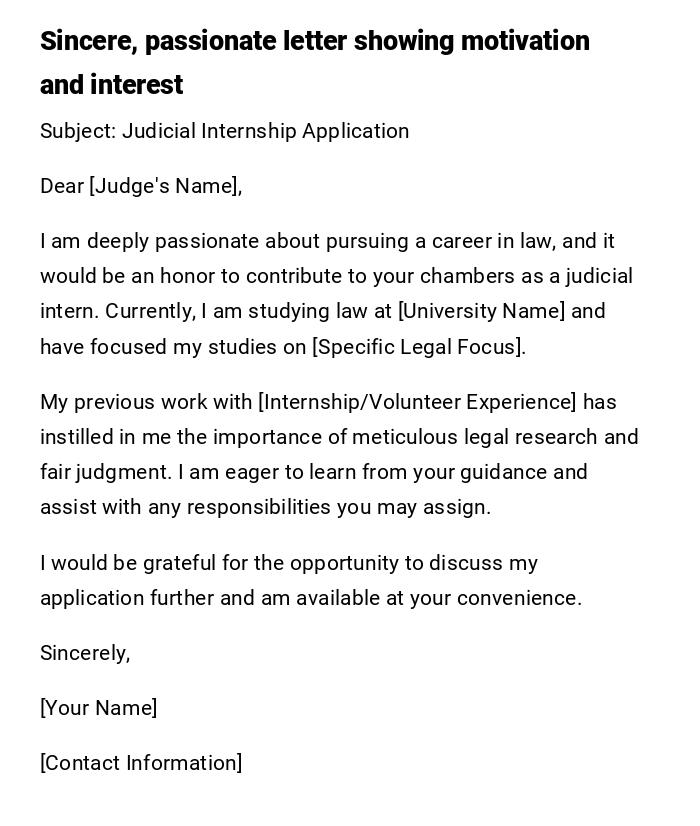Viewport: 700px width, 826px height.
Task: Click the text "My previous work with"
Action: pyautogui.click(x=146, y=402)
